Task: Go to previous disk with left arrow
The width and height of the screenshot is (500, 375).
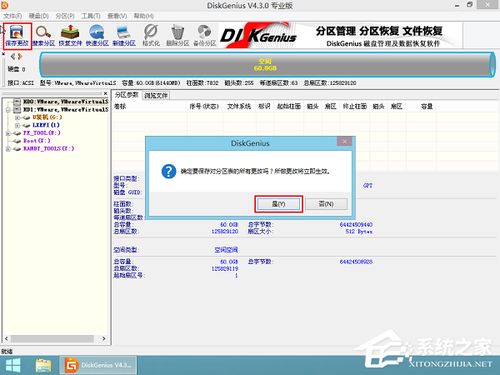Action: 13,56
